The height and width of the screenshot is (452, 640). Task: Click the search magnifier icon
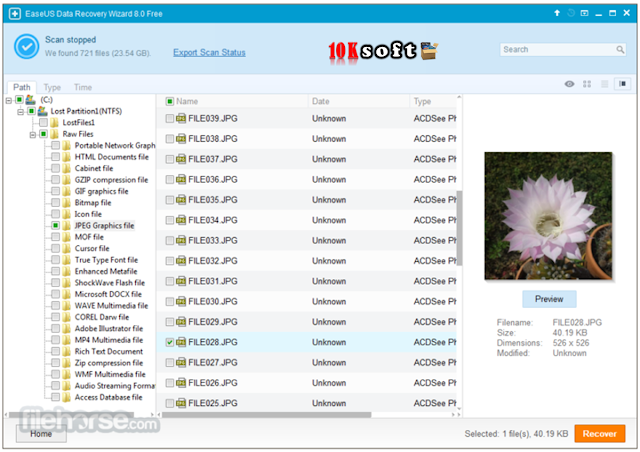coord(620,50)
